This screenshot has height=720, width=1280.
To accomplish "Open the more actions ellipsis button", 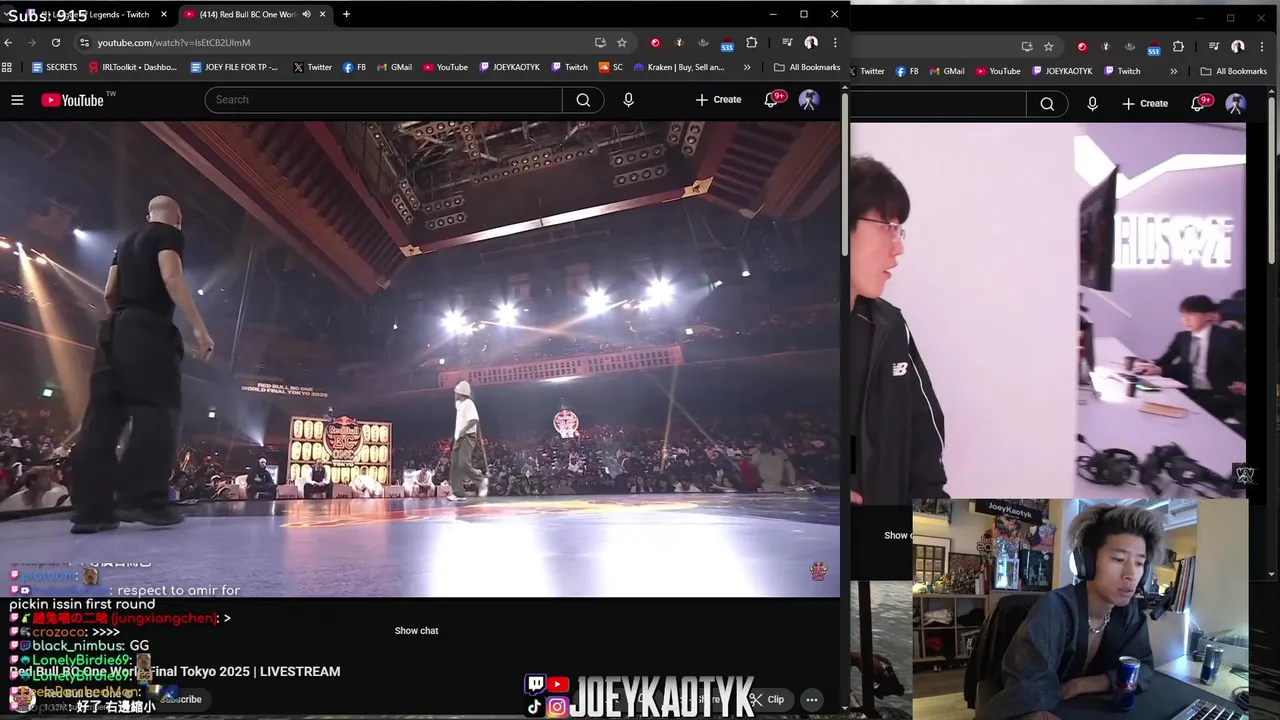I will [812, 700].
